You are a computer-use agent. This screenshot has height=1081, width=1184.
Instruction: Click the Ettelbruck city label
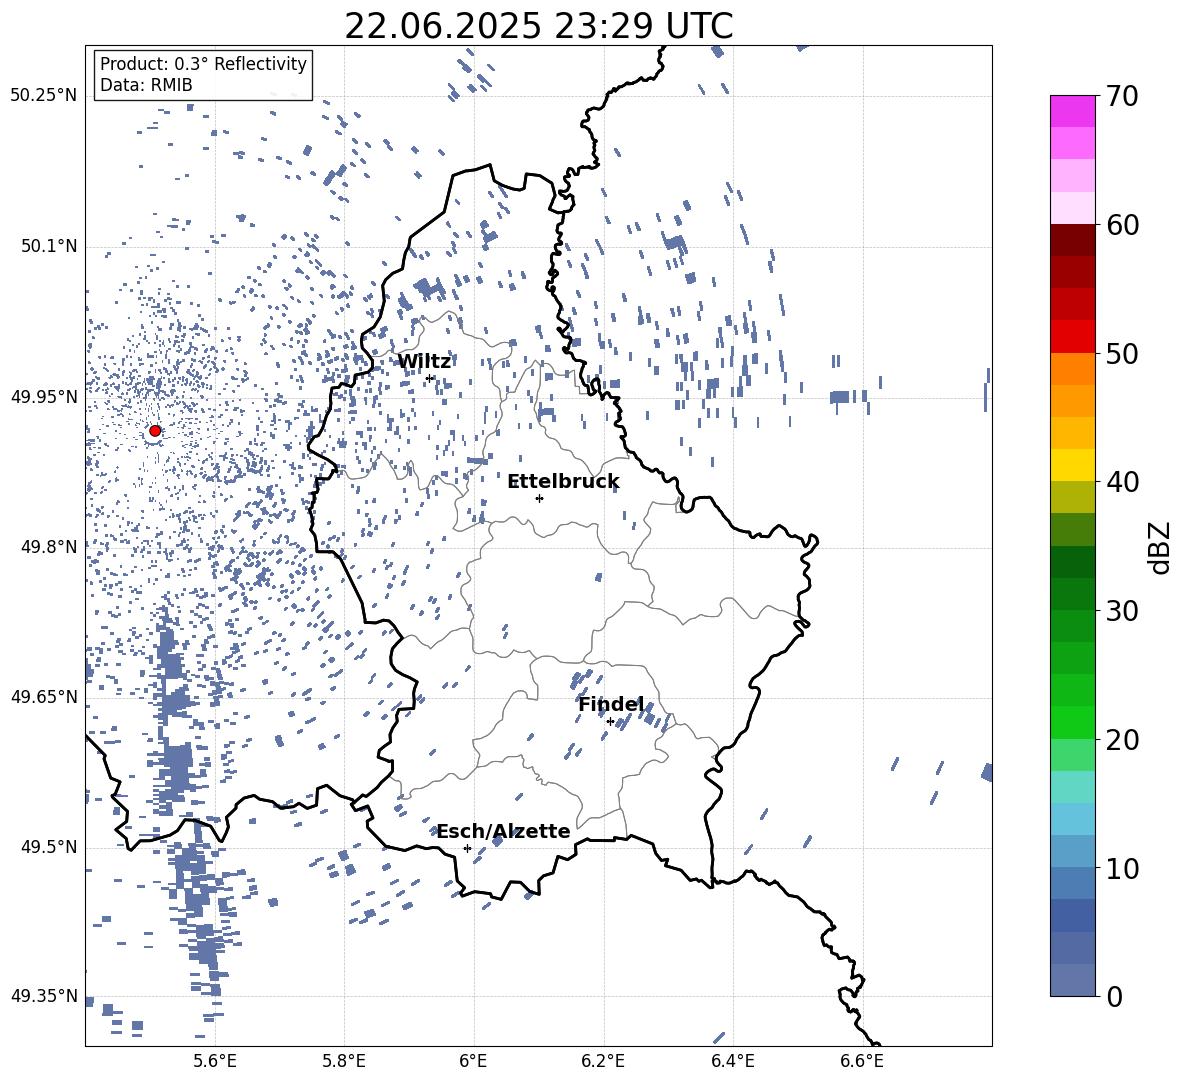point(563,482)
